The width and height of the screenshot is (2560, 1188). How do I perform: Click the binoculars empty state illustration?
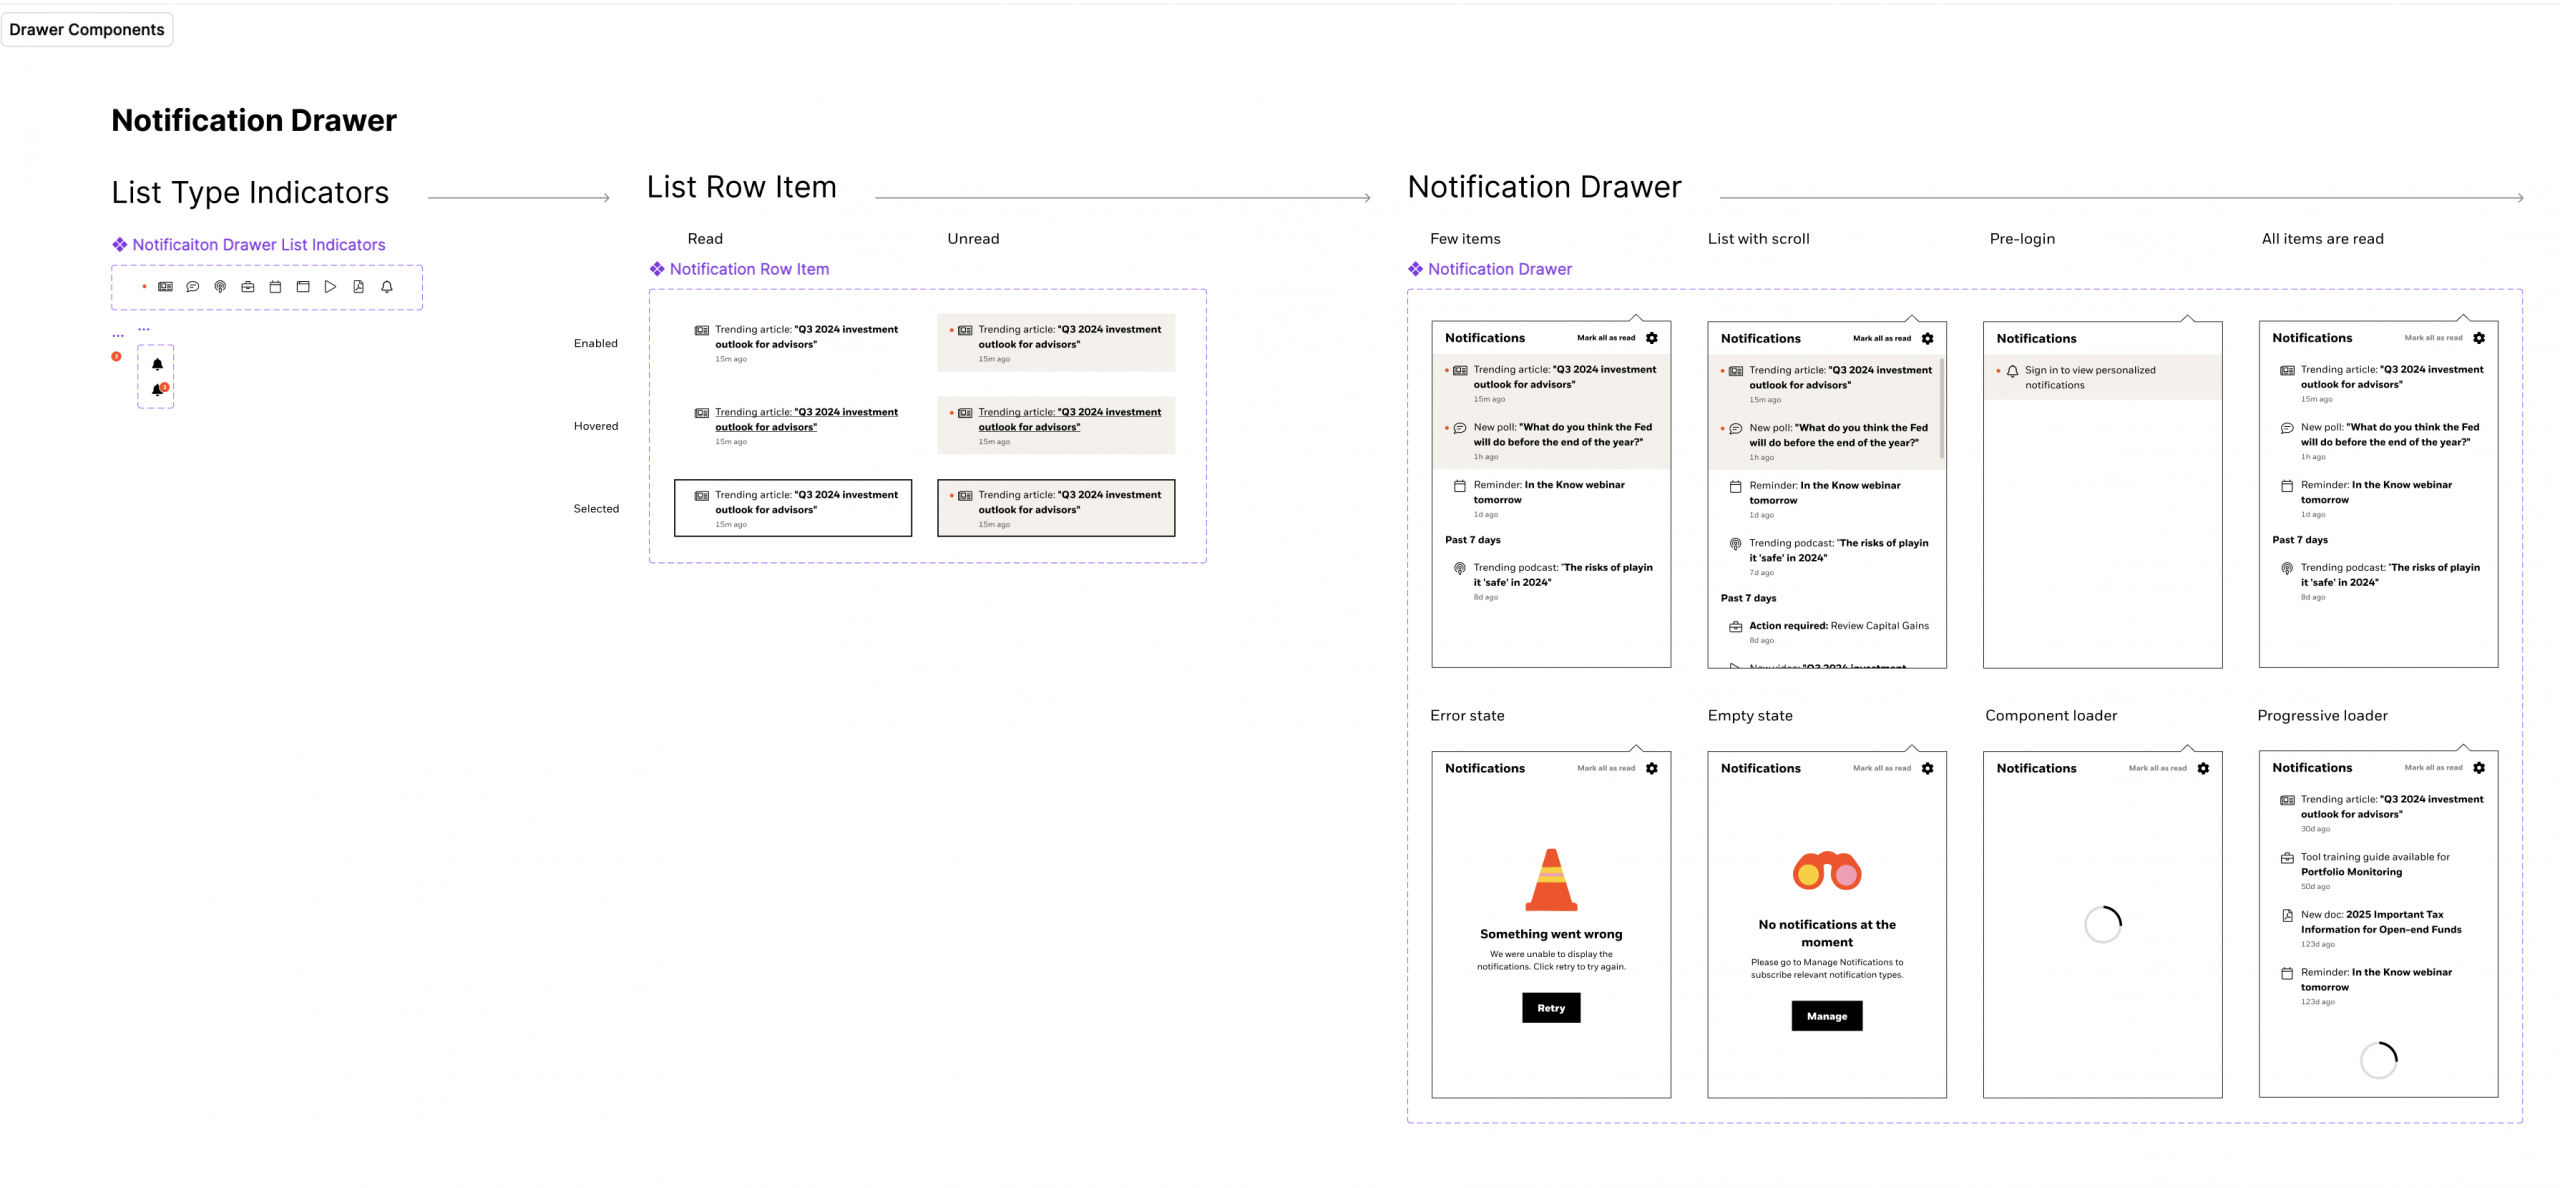click(x=1827, y=871)
